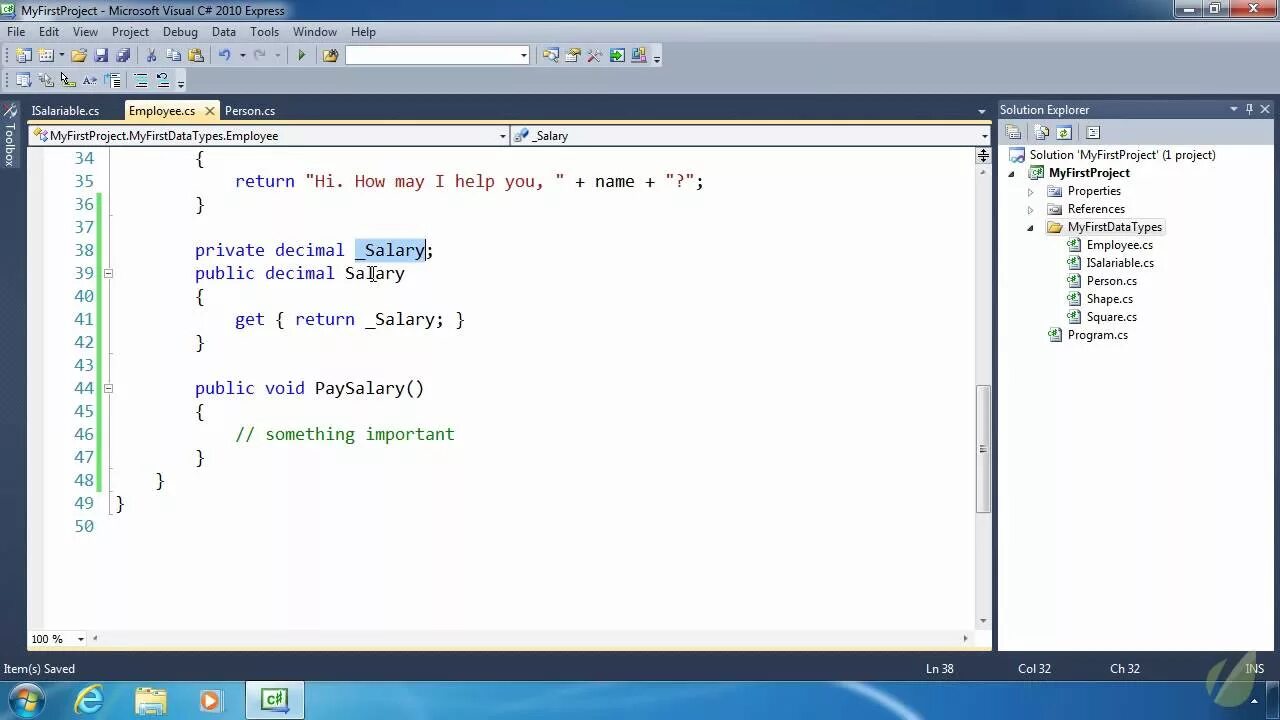Undo the last edit with the toolbar arrow

click(x=225, y=56)
